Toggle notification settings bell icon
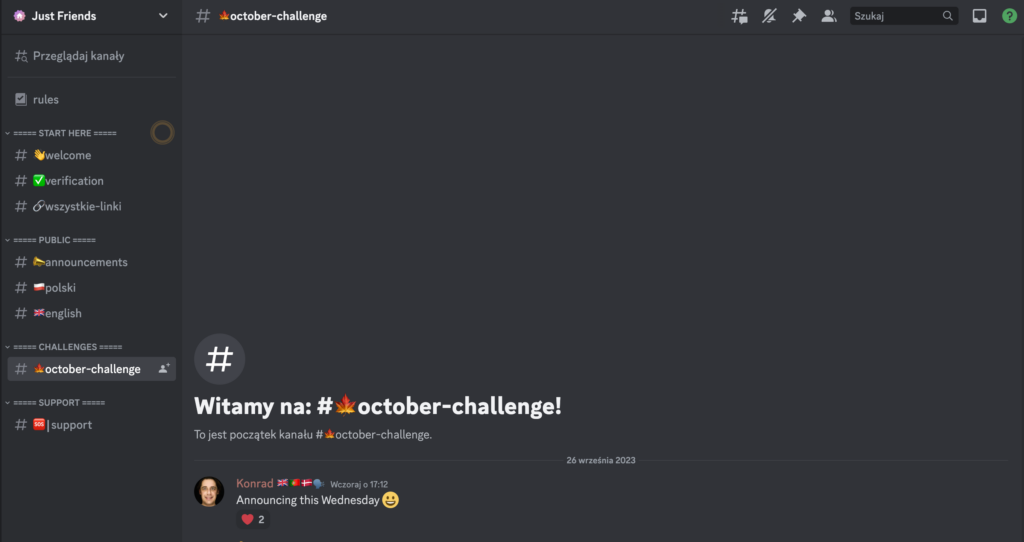Image resolution: width=1024 pixels, height=542 pixels. click(769, 16)
